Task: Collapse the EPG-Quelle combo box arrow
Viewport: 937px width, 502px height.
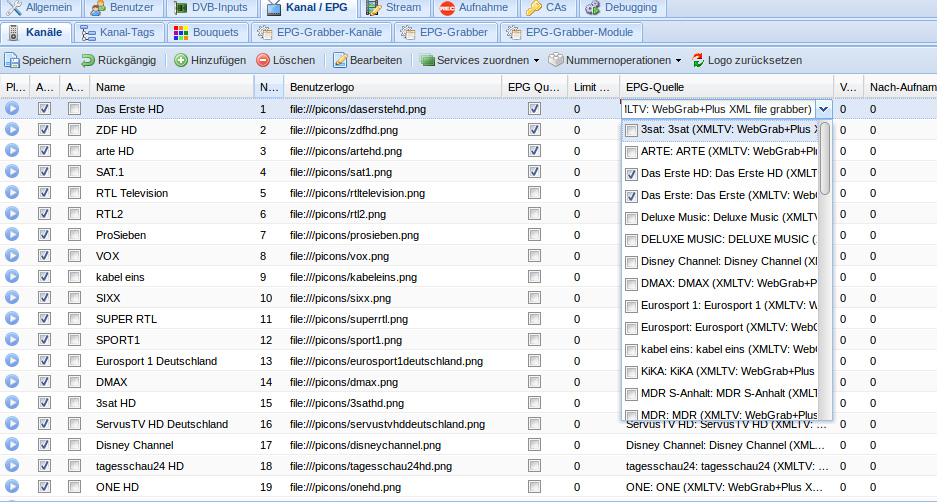Action: coord(824,109)
